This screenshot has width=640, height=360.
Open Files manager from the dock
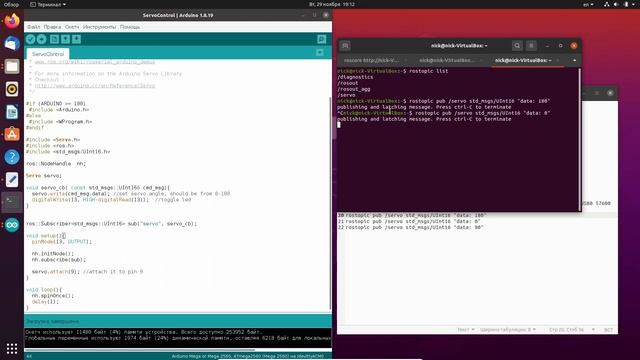[x=12, y=66]
